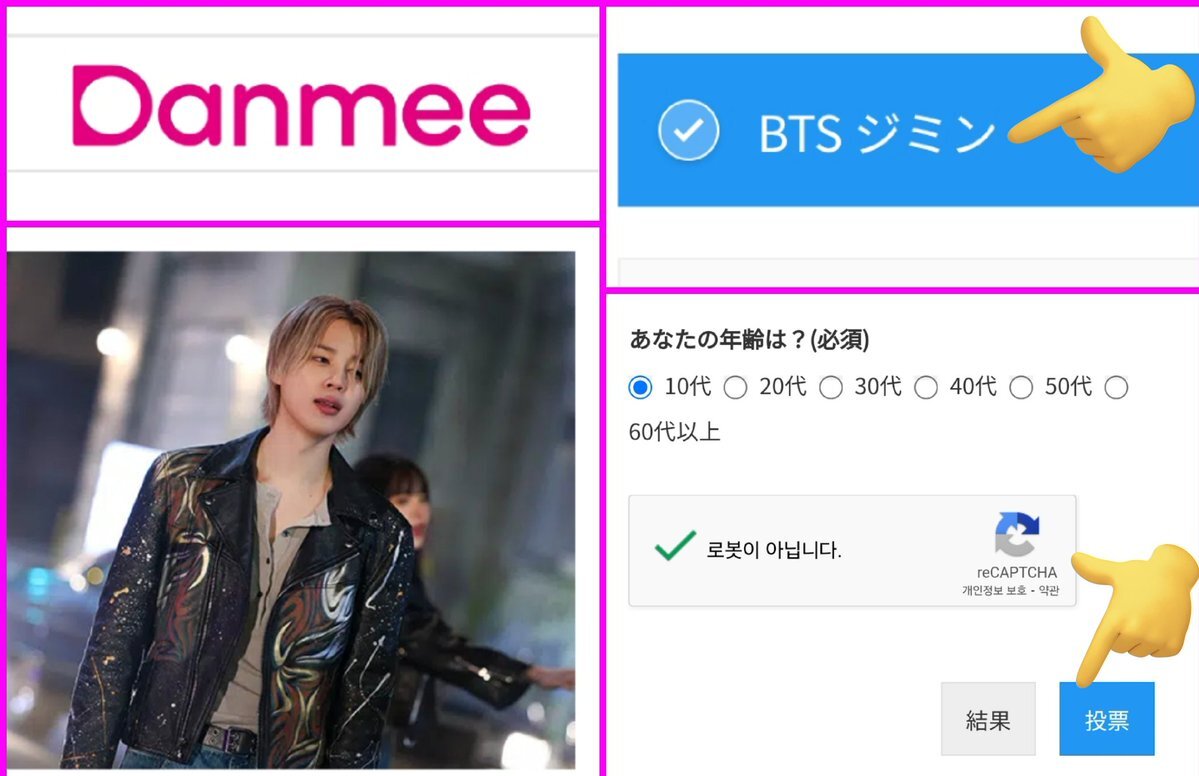This screenshot has width=1199, height=776.
Task: Click the checkmark circle beside BTS ジミン
Action: [x=688, y=130]
